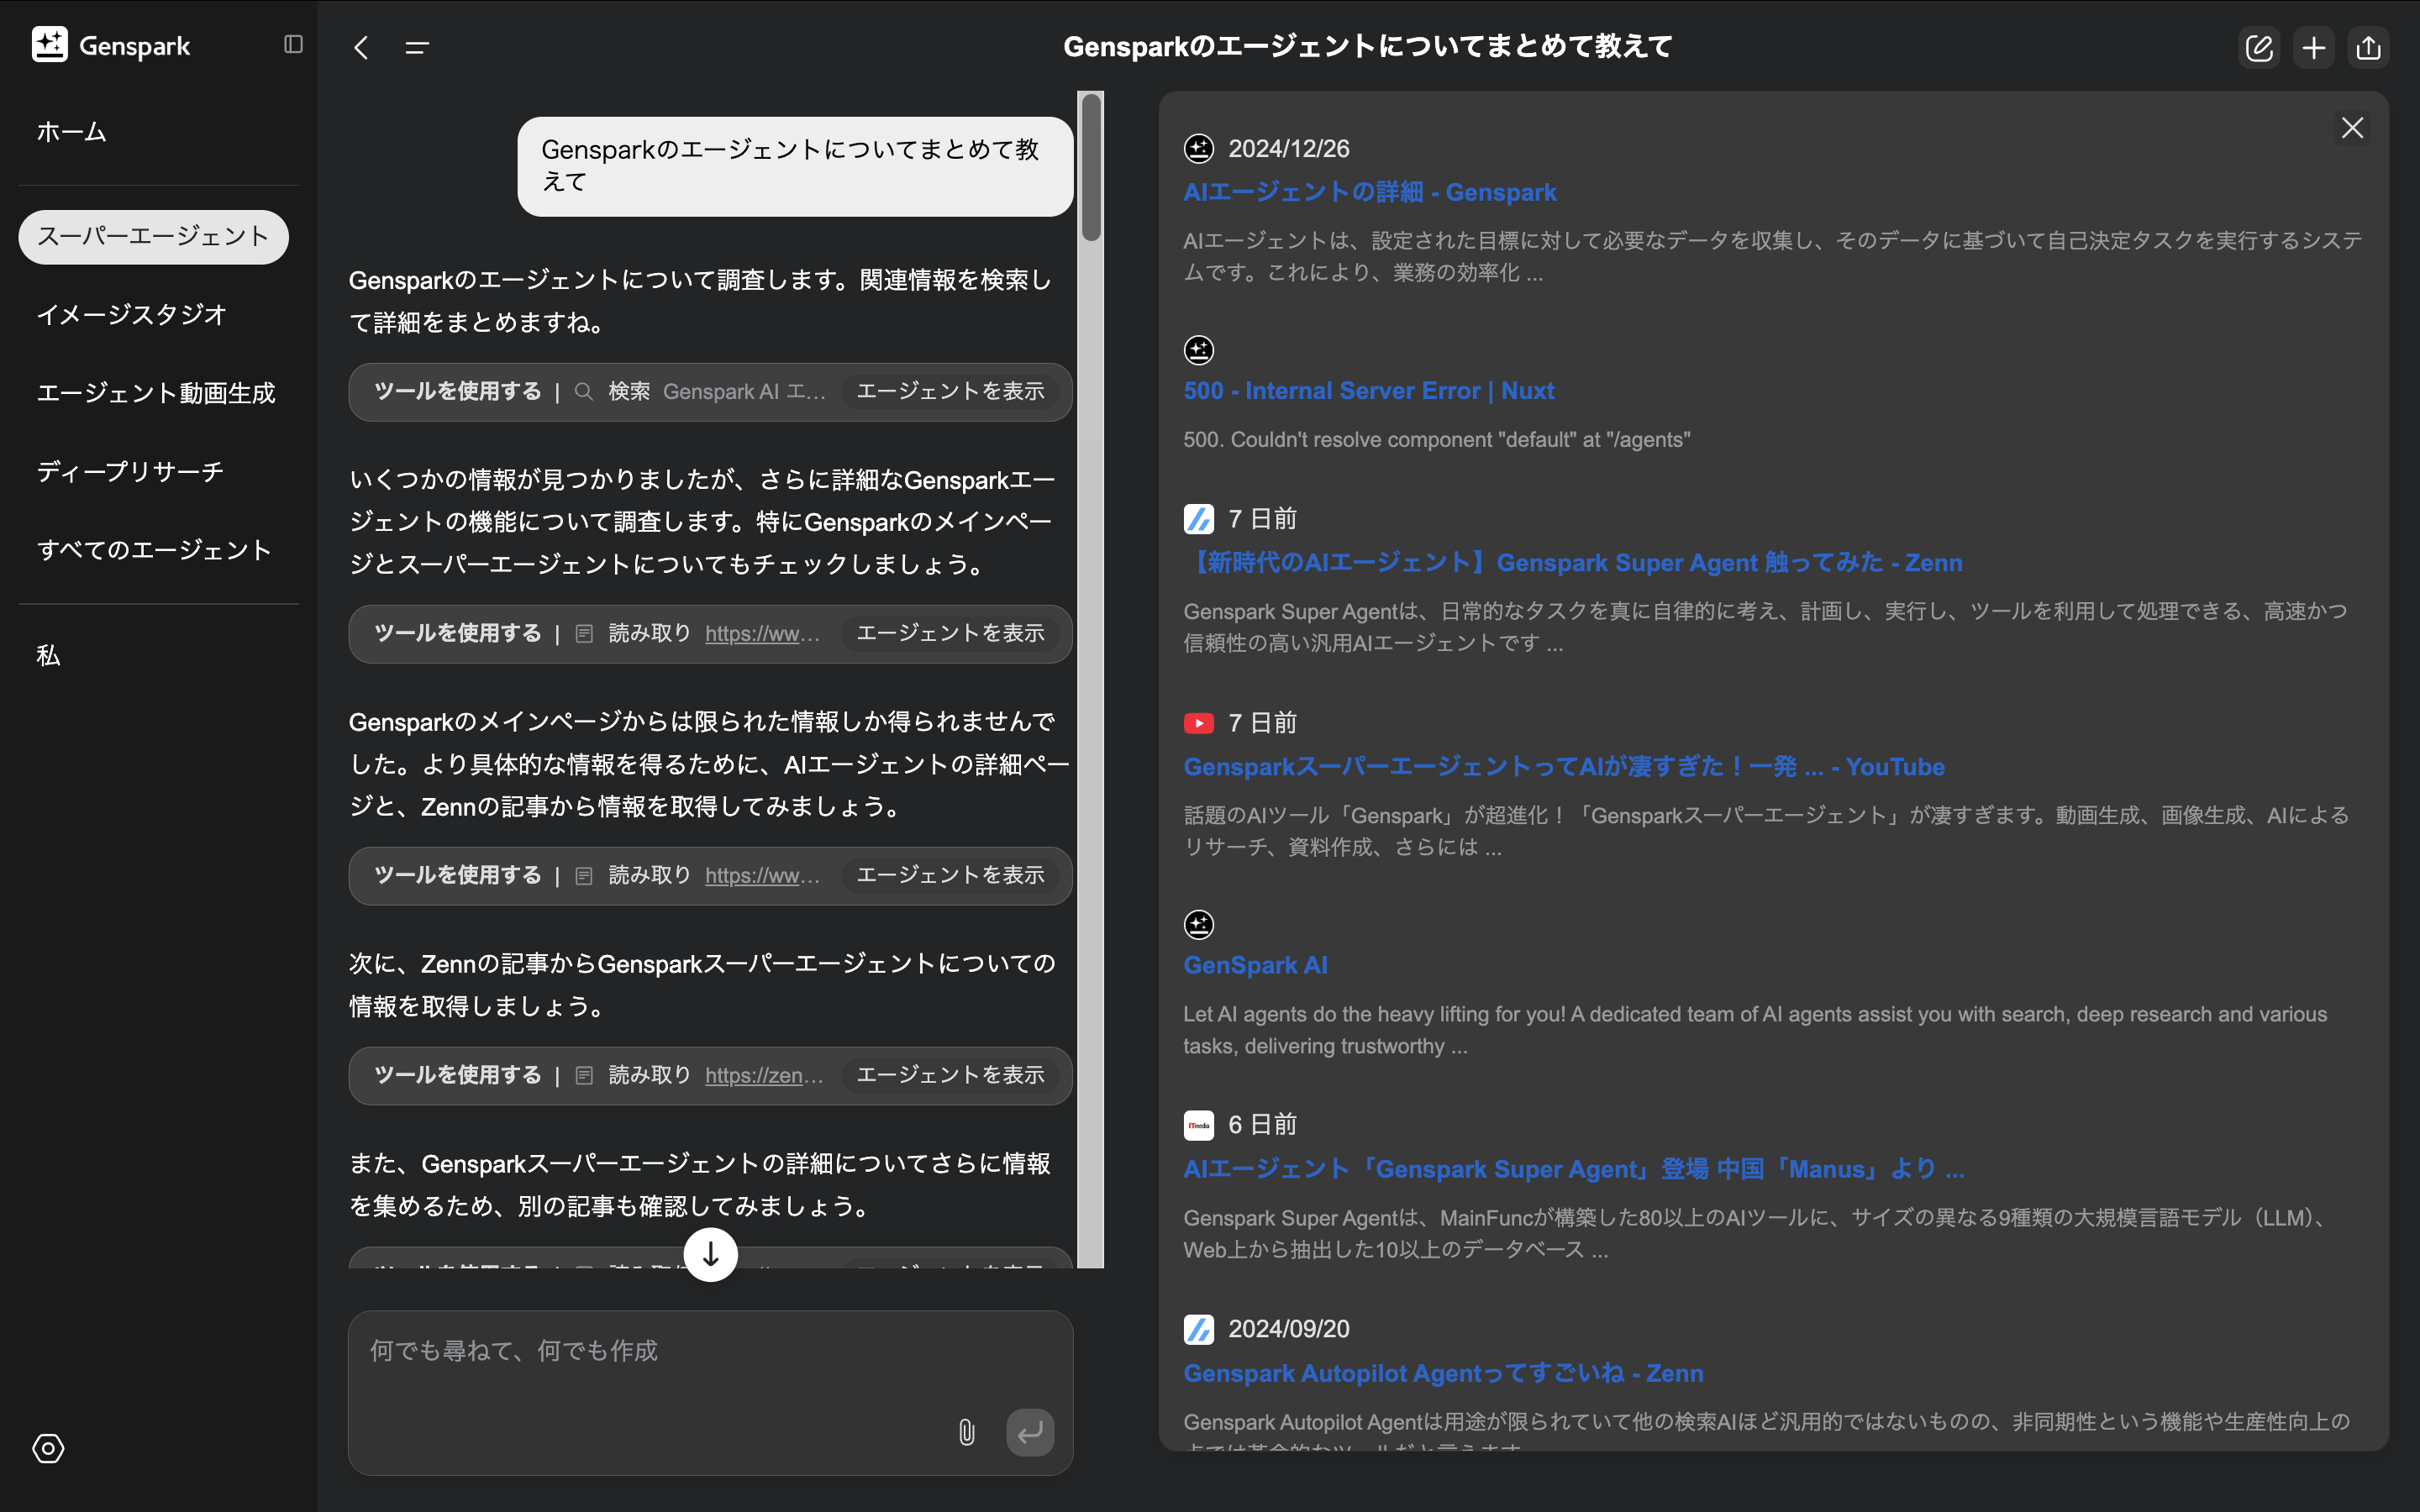This screenshot has height=1512, width=2420.
Task: Go to すべてのエージェント in sidebar
Action: click(154, 550)
